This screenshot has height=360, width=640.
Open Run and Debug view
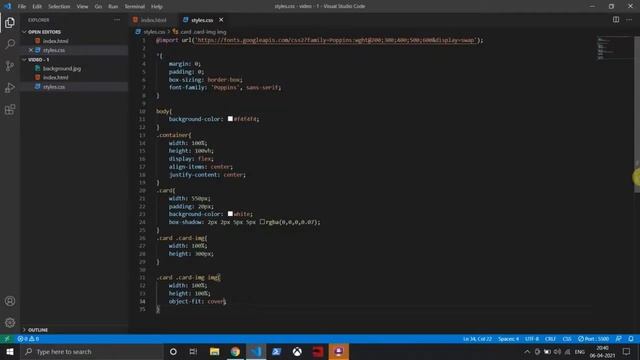coord(10,88)
